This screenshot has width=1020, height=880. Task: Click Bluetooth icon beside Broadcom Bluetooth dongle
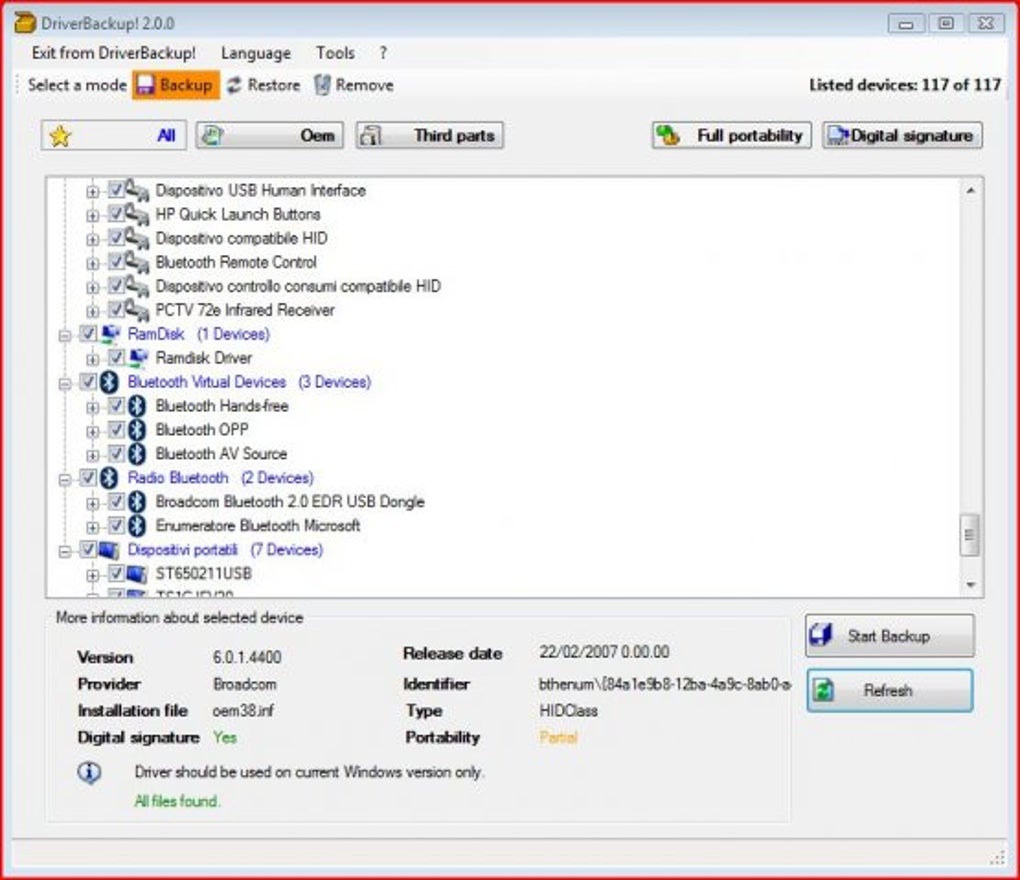pyautogui.click(x=137, y=501)
